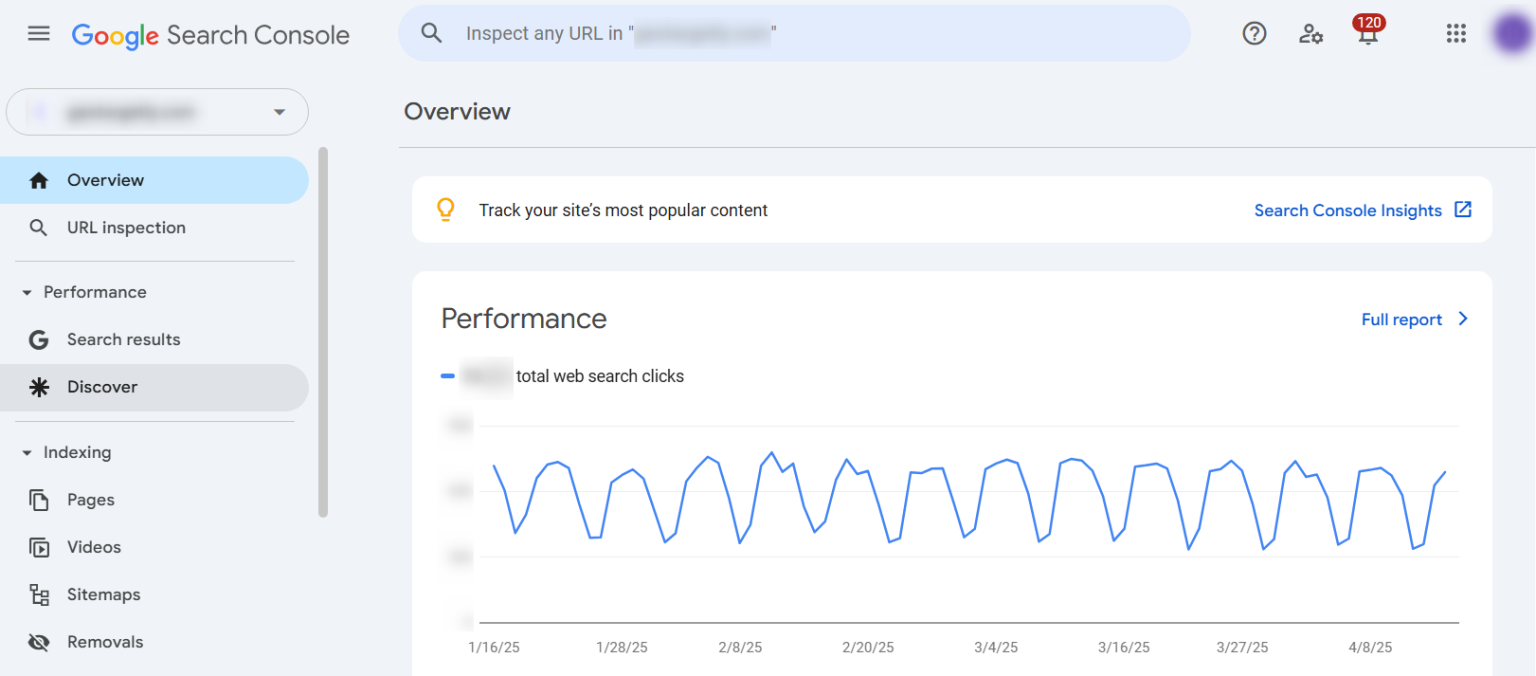Click the lightbulb tip icon

pos(446,210)
